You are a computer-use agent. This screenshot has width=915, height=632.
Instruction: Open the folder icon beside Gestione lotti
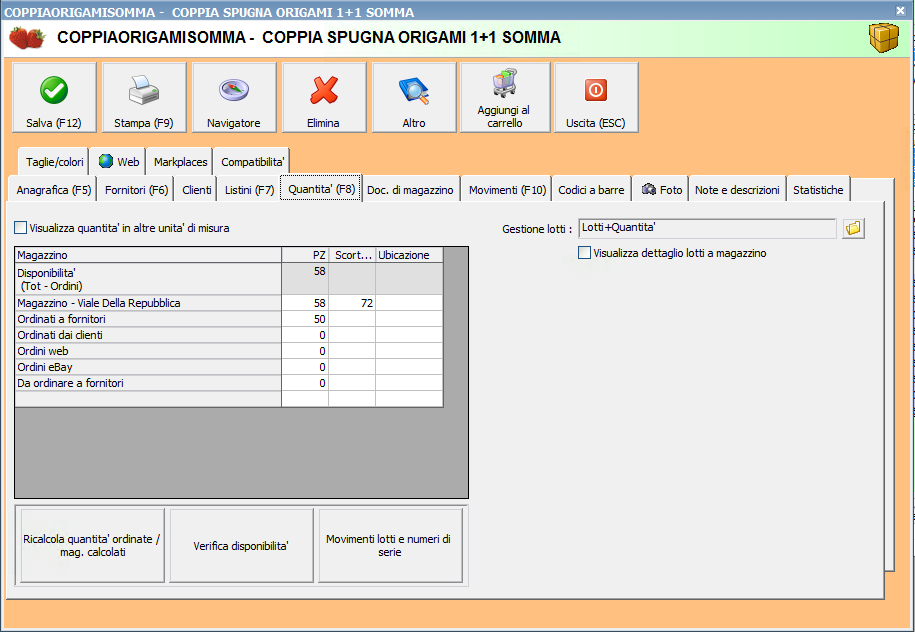point(853,229)
